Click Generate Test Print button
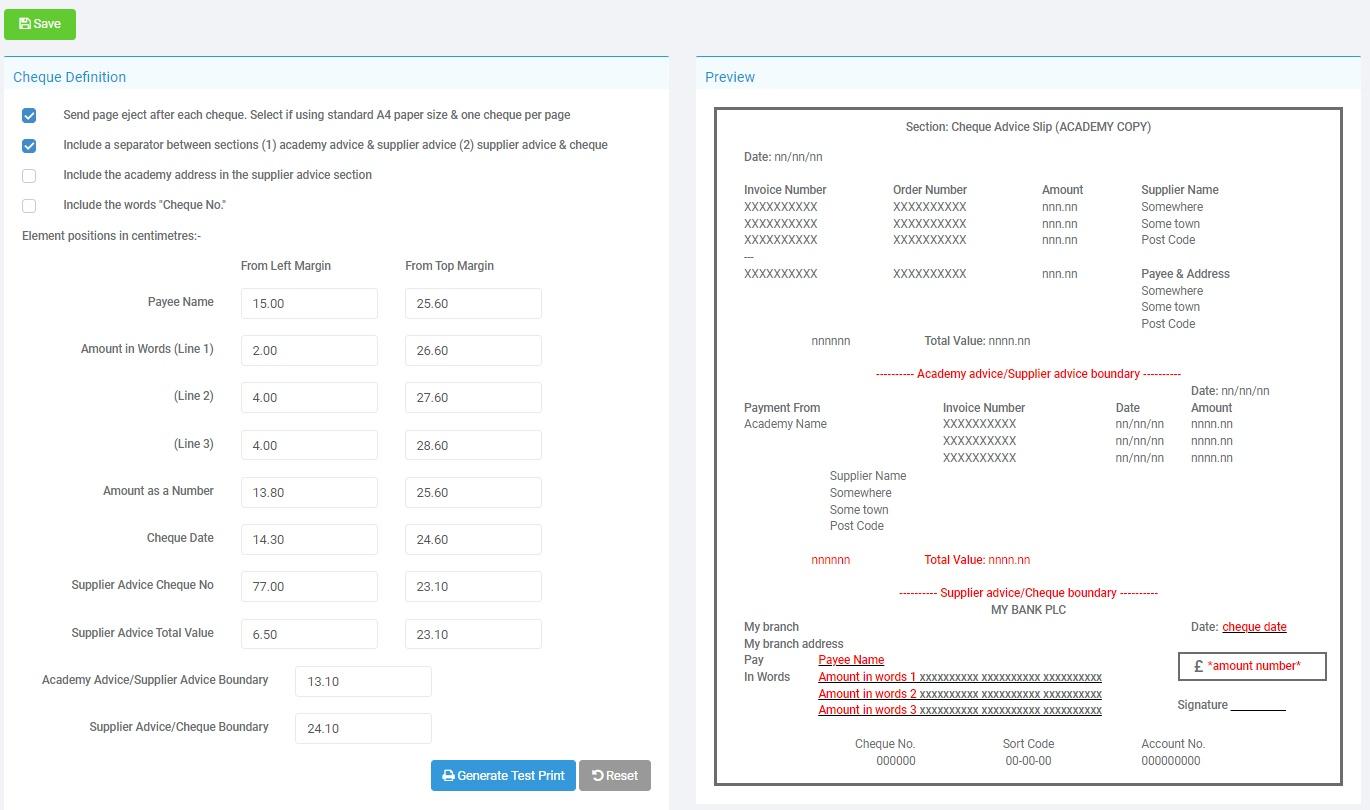This screenshot has height=810, width=1370. pyautogui.click(x=503, y=776)
